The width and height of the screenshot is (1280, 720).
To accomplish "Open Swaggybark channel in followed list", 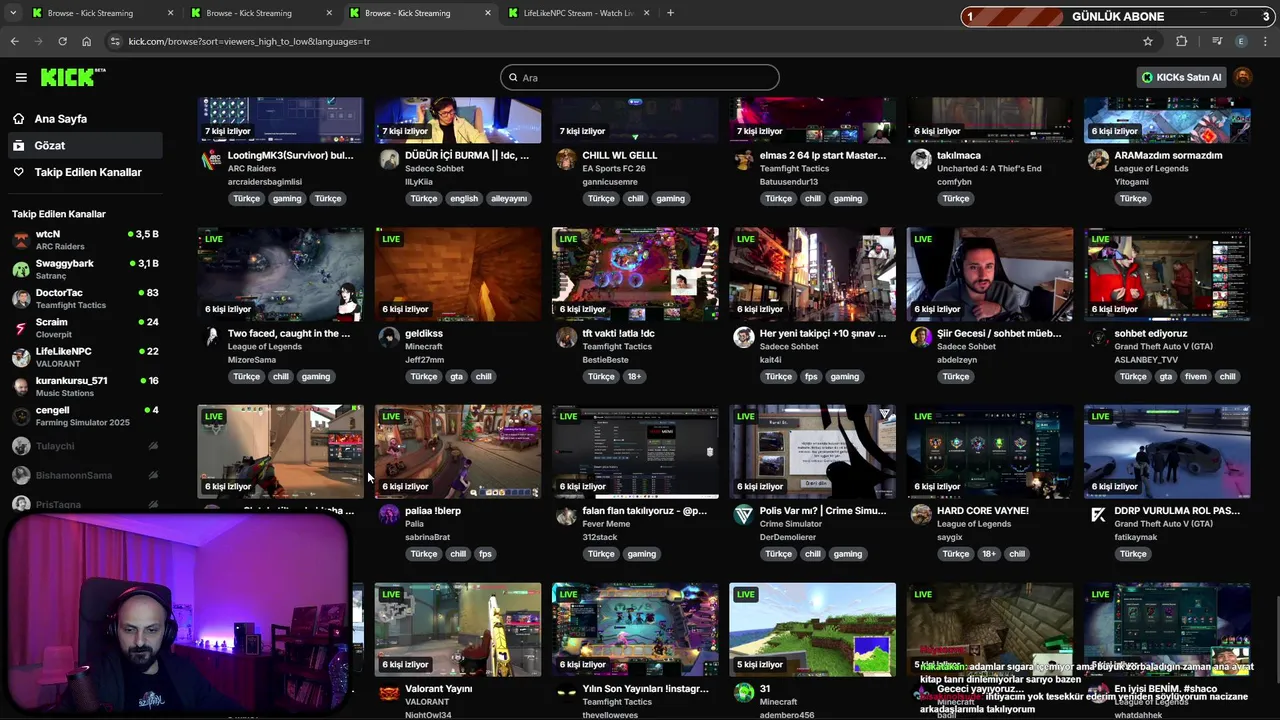I will tap(85, 269).
